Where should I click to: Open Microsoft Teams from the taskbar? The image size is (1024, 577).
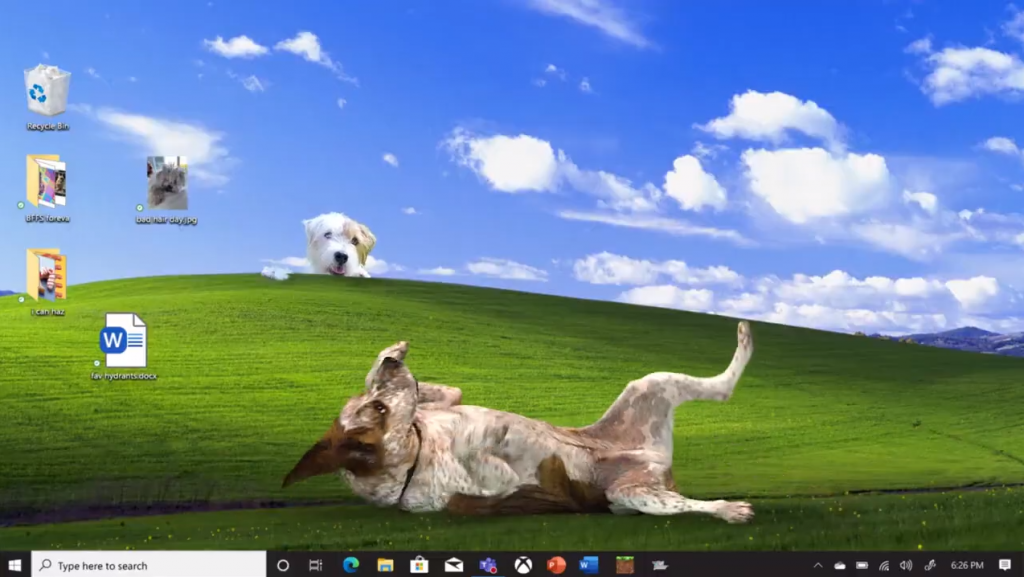click(488, 565)
